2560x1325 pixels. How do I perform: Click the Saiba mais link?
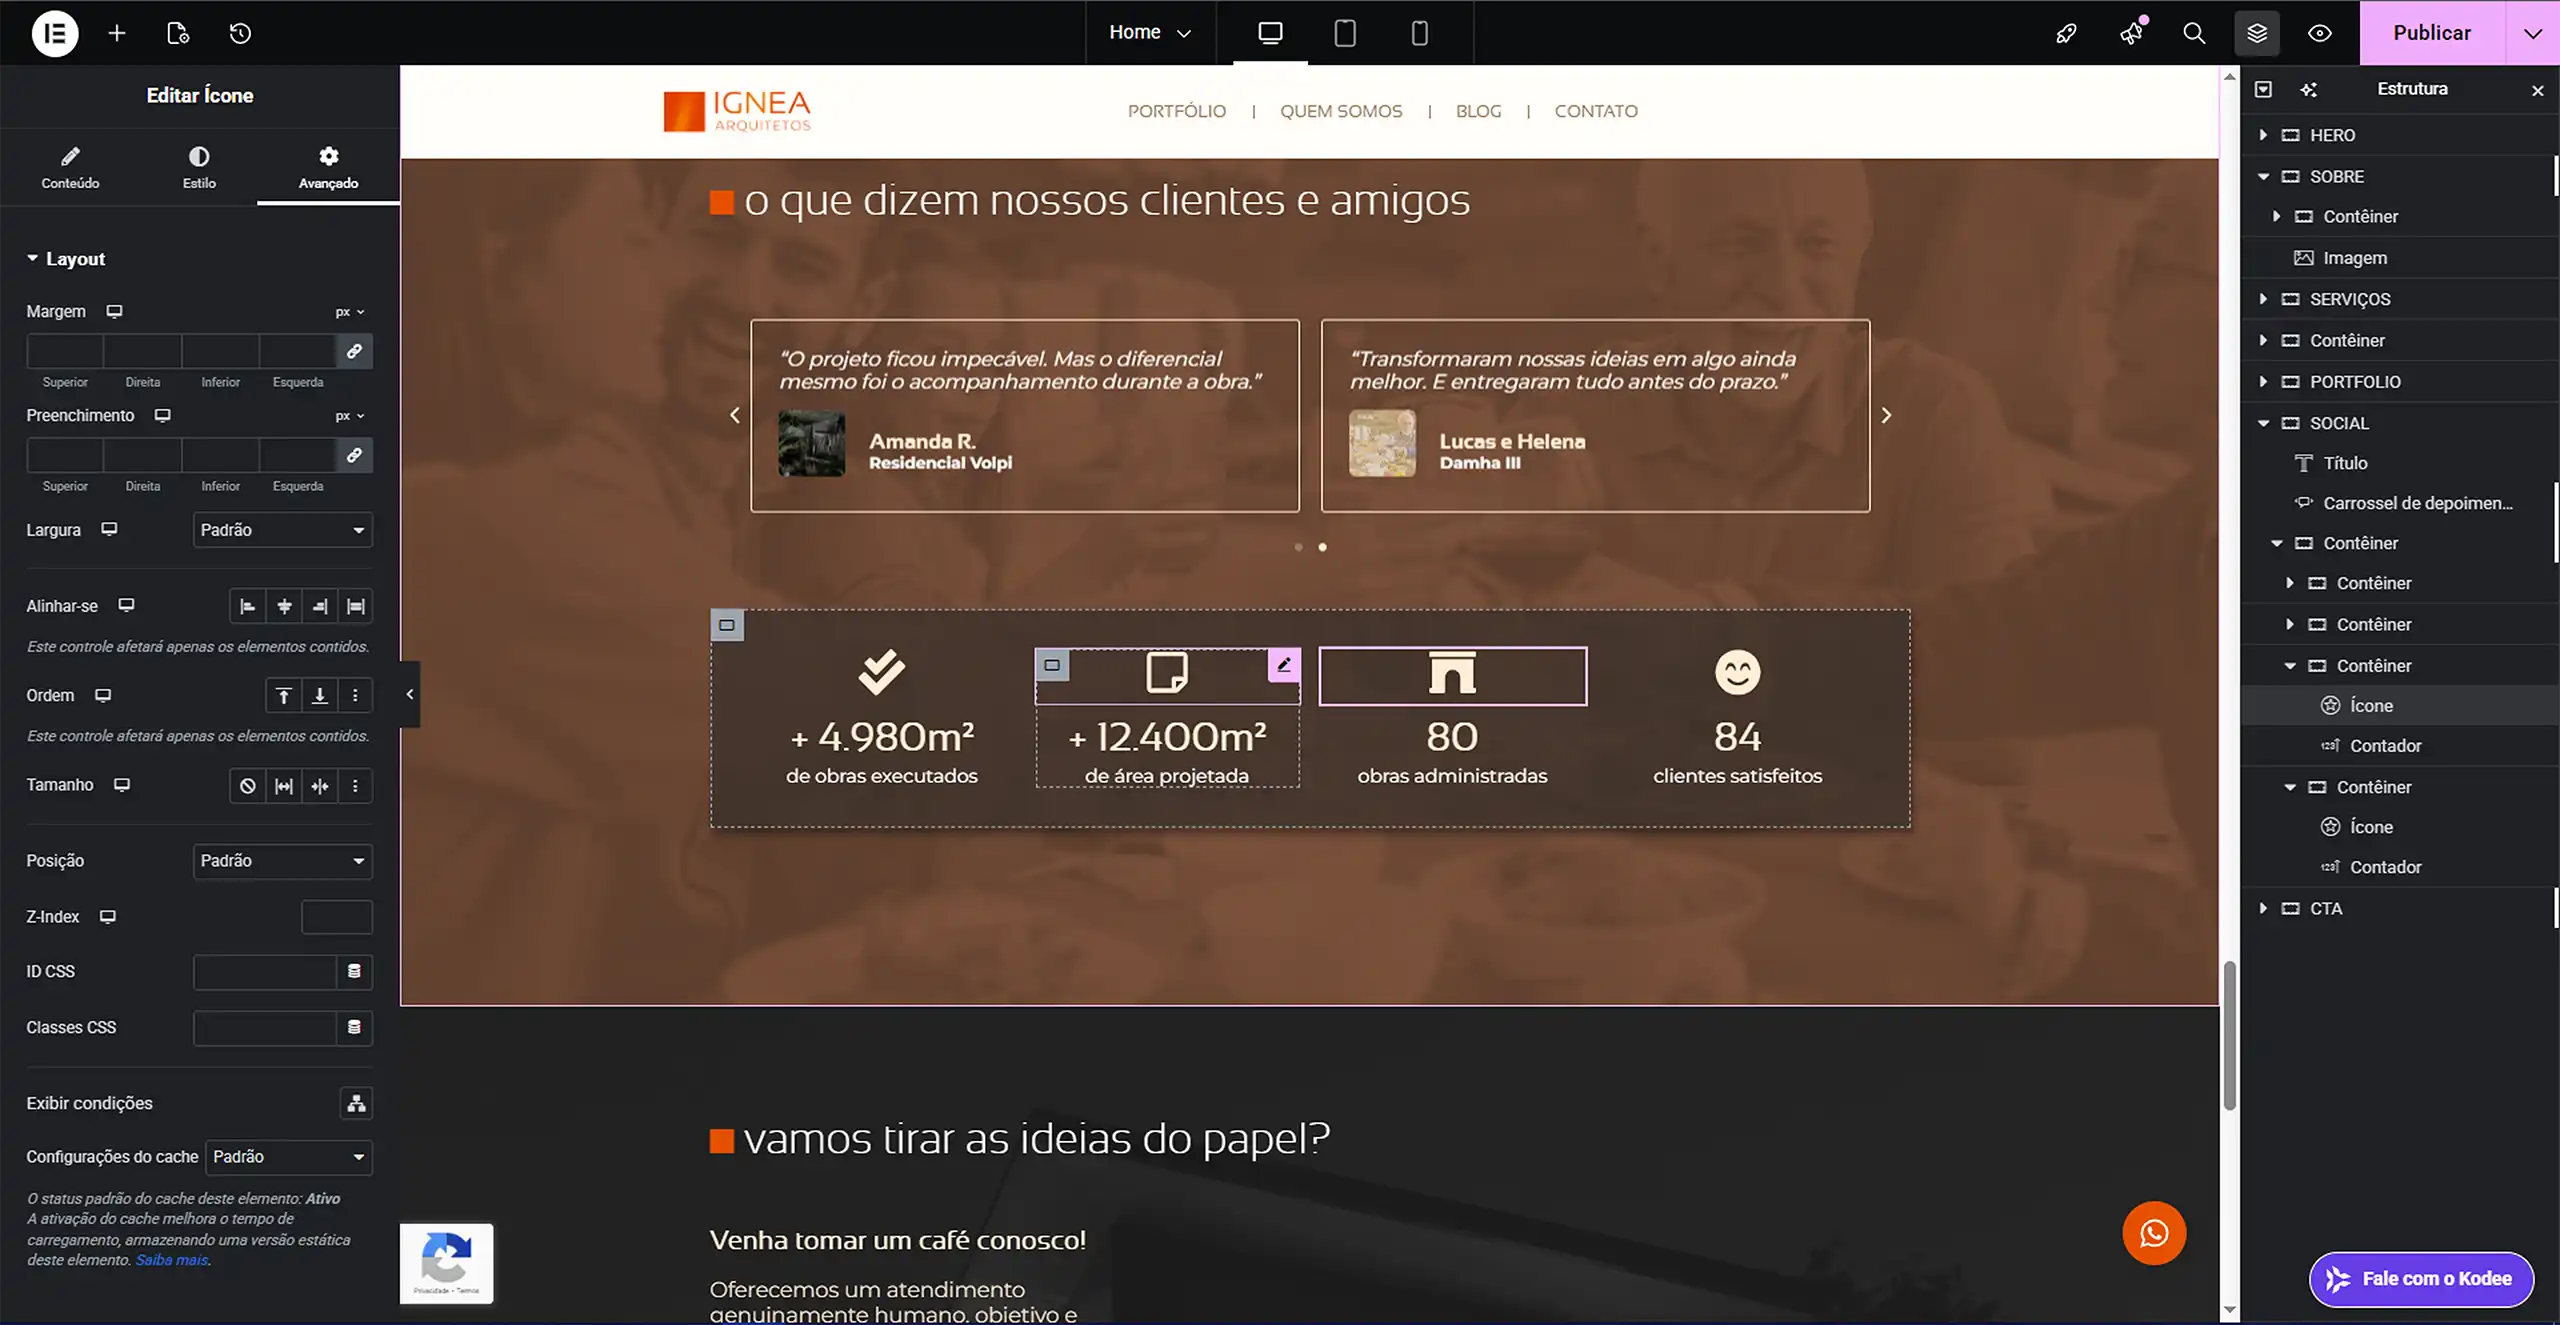[x=172, y=1260]
